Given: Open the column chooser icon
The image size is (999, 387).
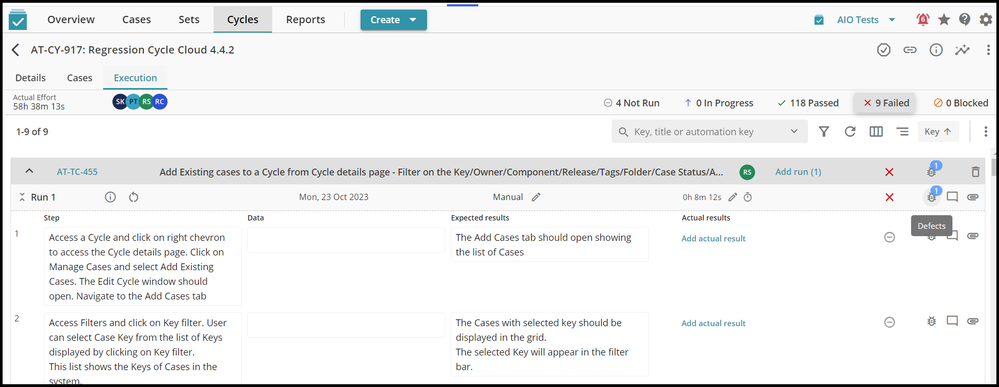Looking at the screenshot, I should point(876,132).
